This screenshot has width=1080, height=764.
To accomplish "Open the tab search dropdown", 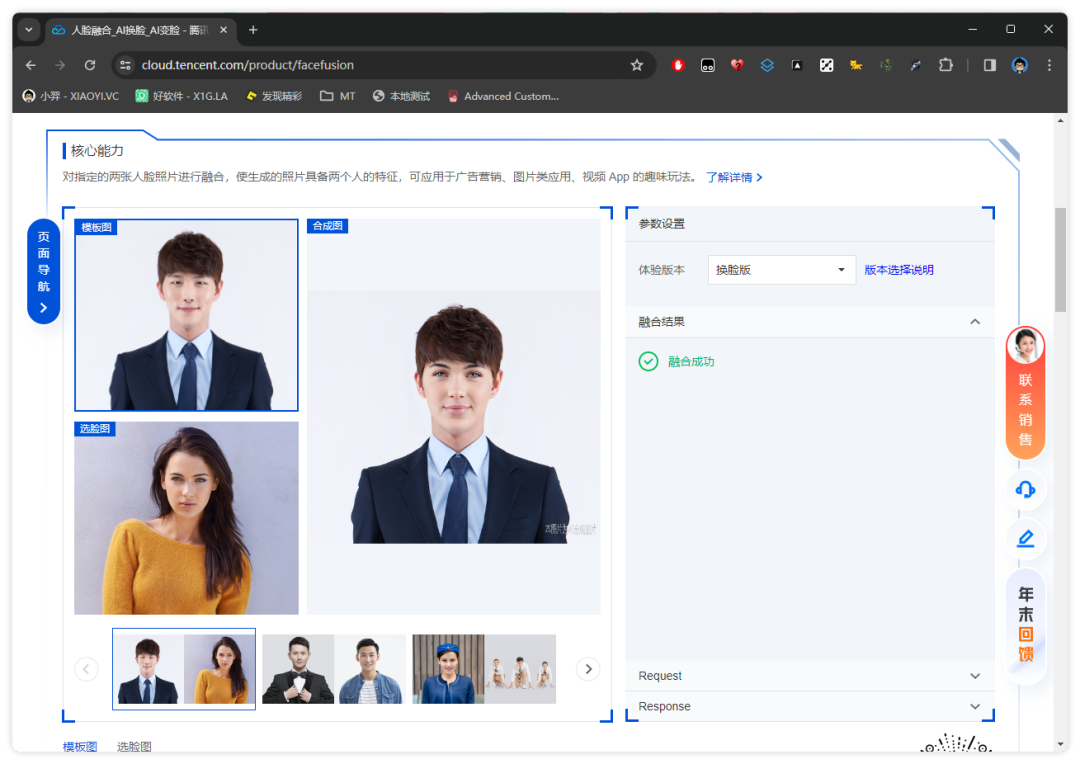I will pyautogui.click(x=29, y=30).
